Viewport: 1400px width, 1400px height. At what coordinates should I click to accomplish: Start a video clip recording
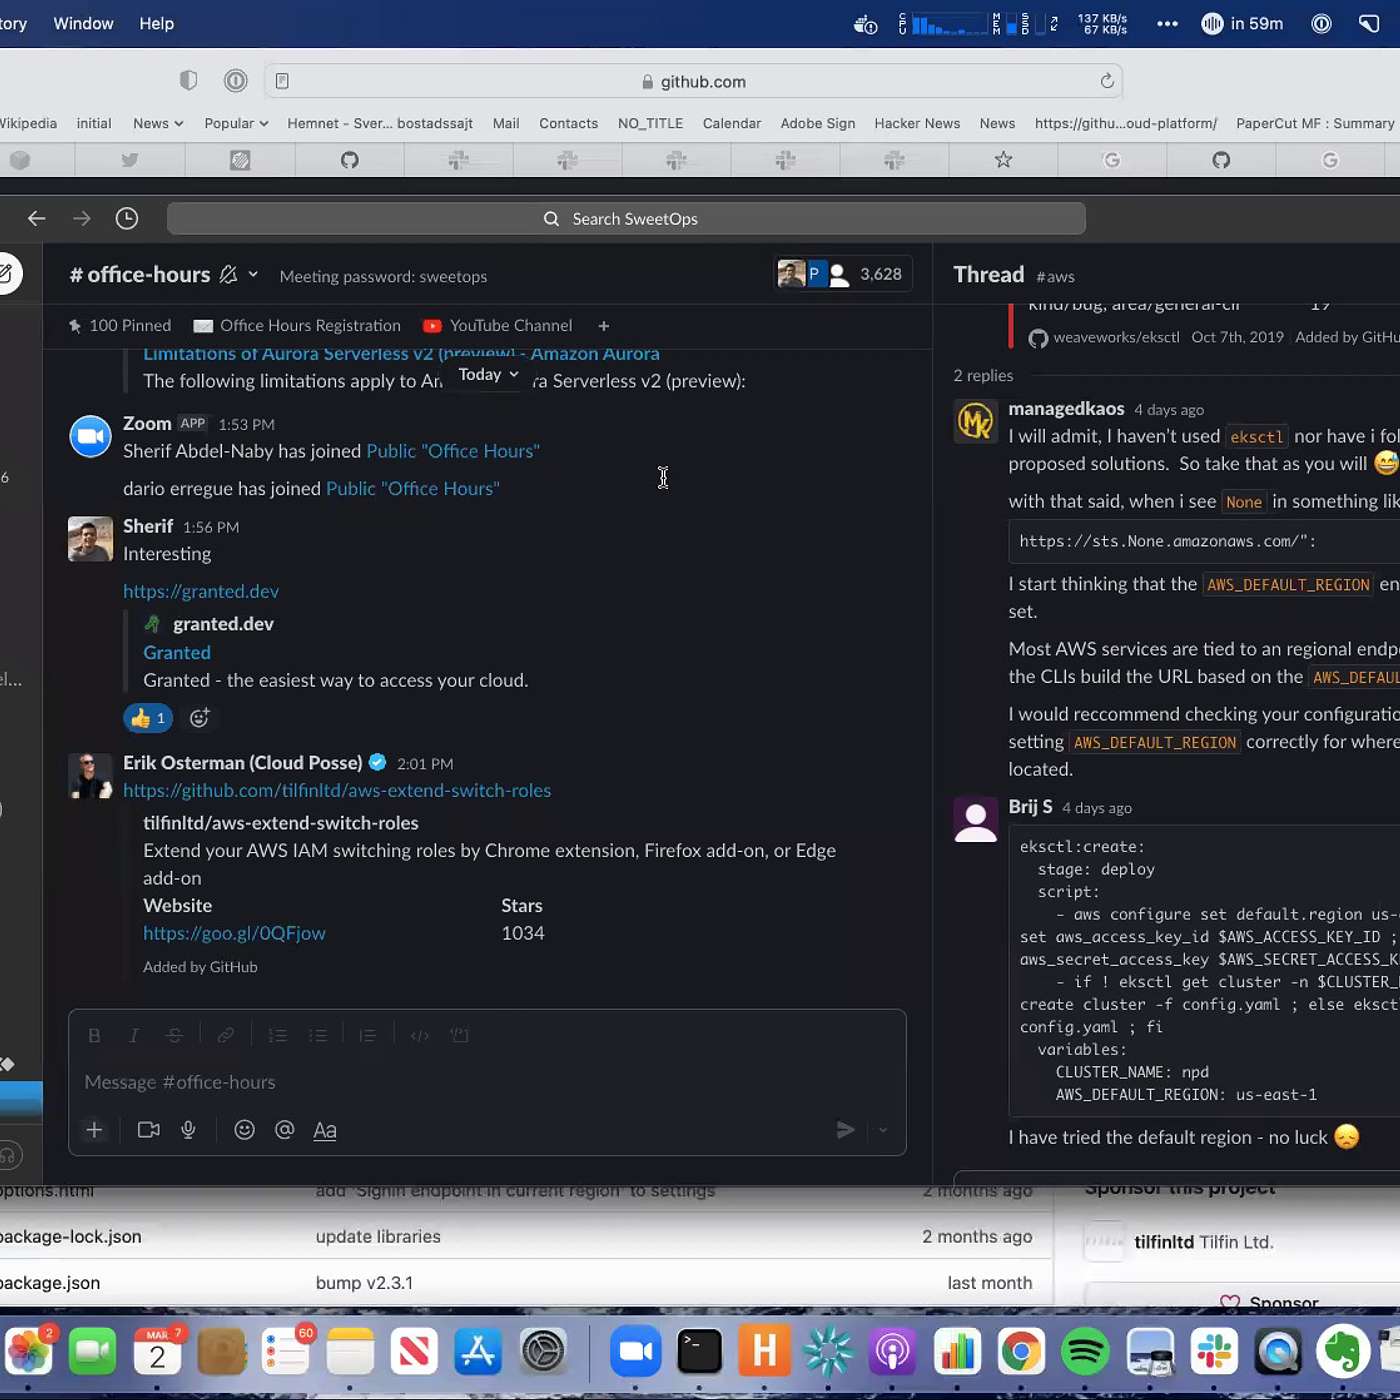tap(148, 1130)
